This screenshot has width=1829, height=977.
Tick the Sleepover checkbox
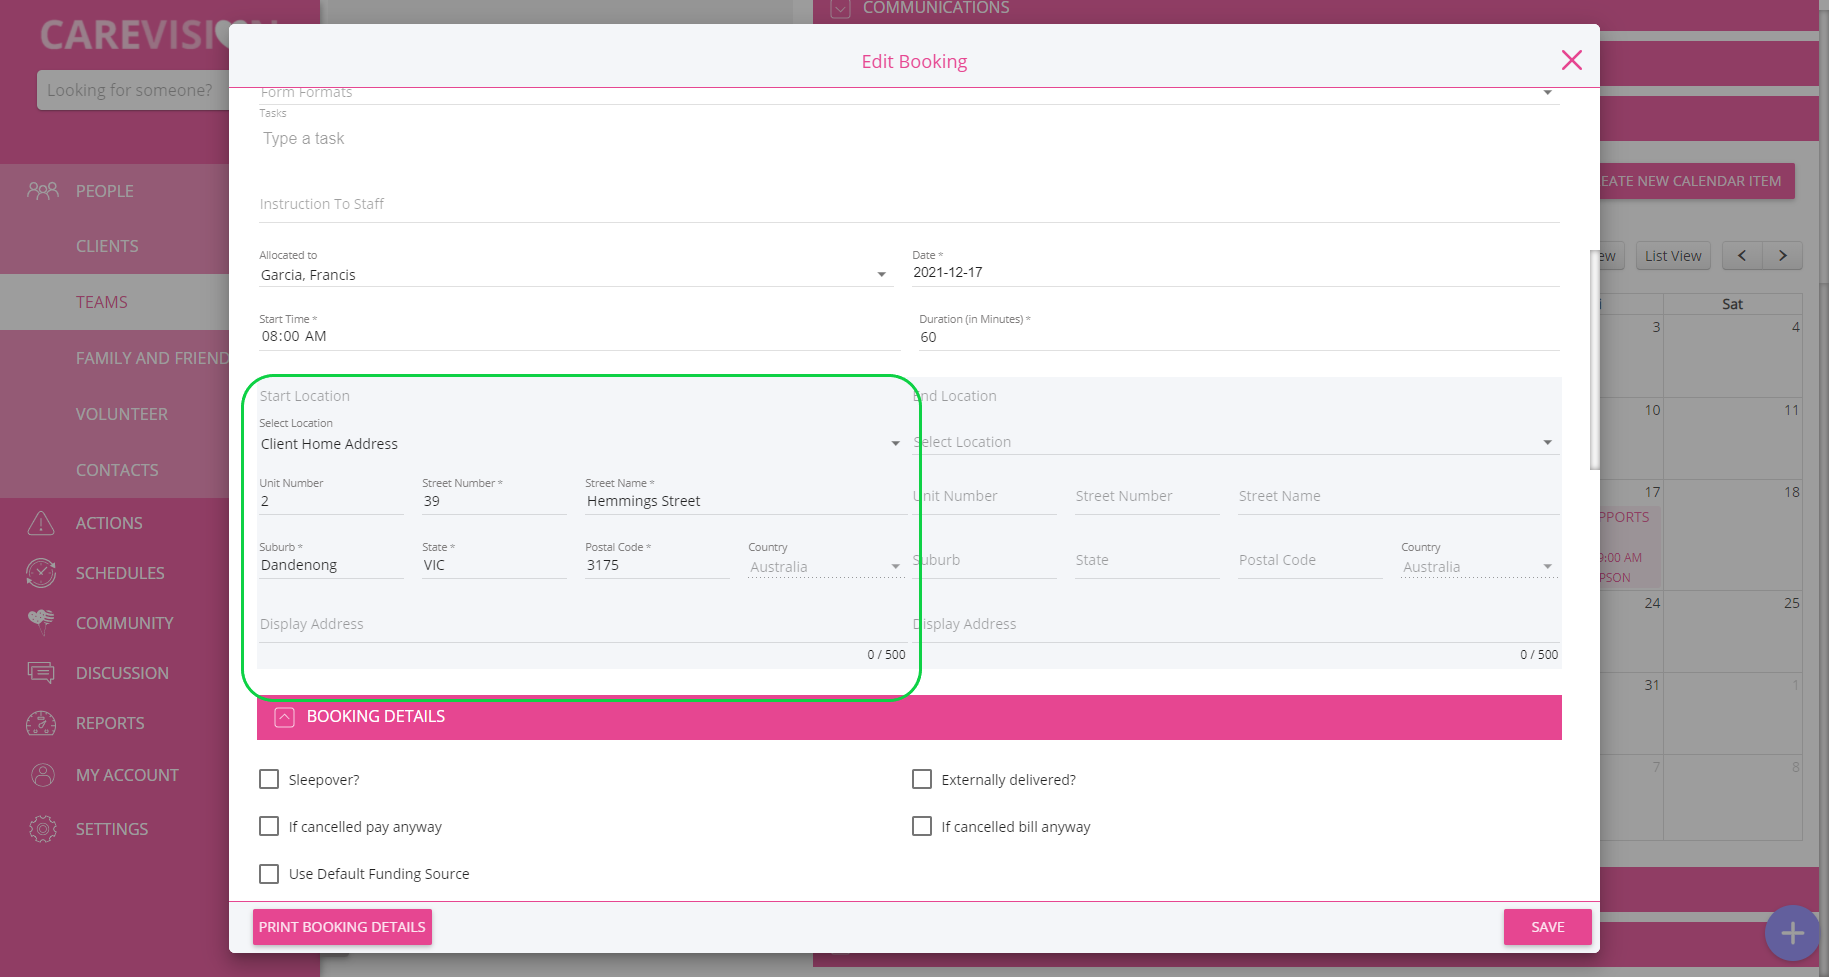pos(269,779)
